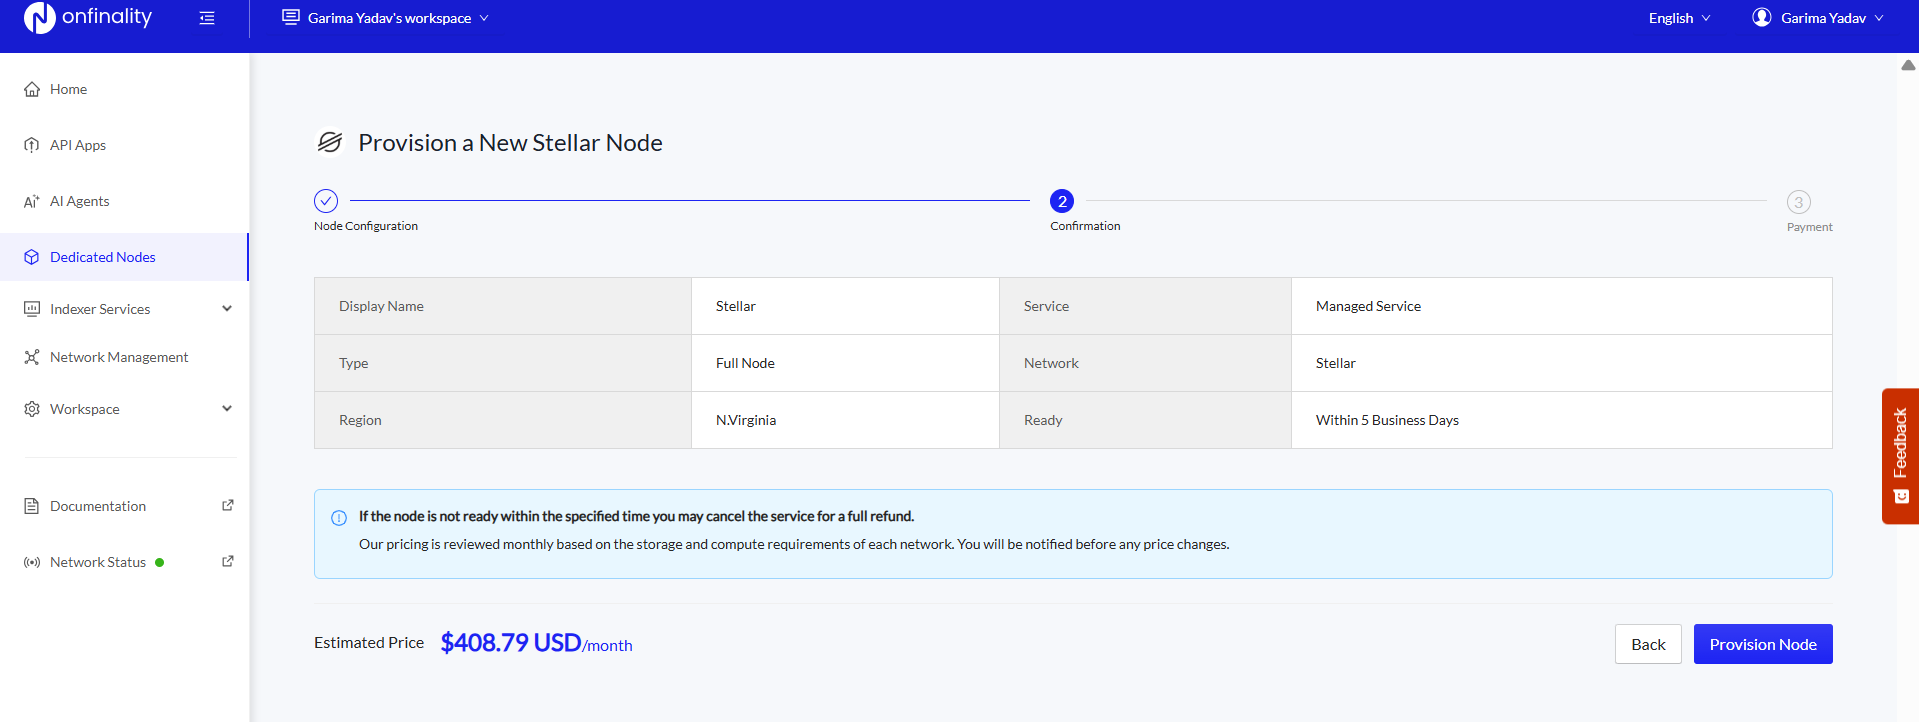
Task: Click the Display Name value Stellar
Action: pos(736,306)
